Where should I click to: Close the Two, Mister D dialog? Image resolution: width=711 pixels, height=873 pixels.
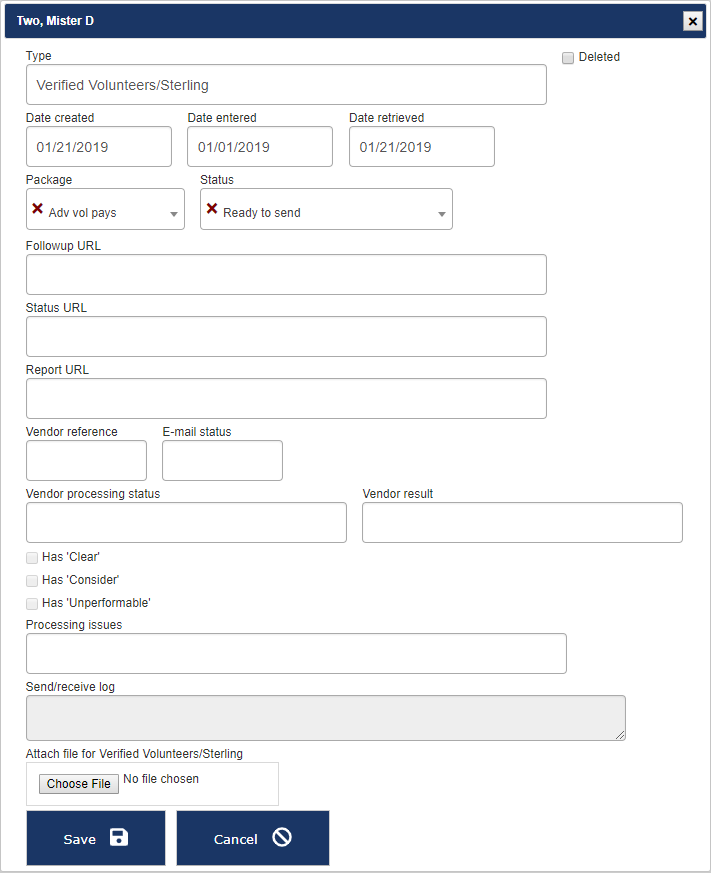click(691, 21)
